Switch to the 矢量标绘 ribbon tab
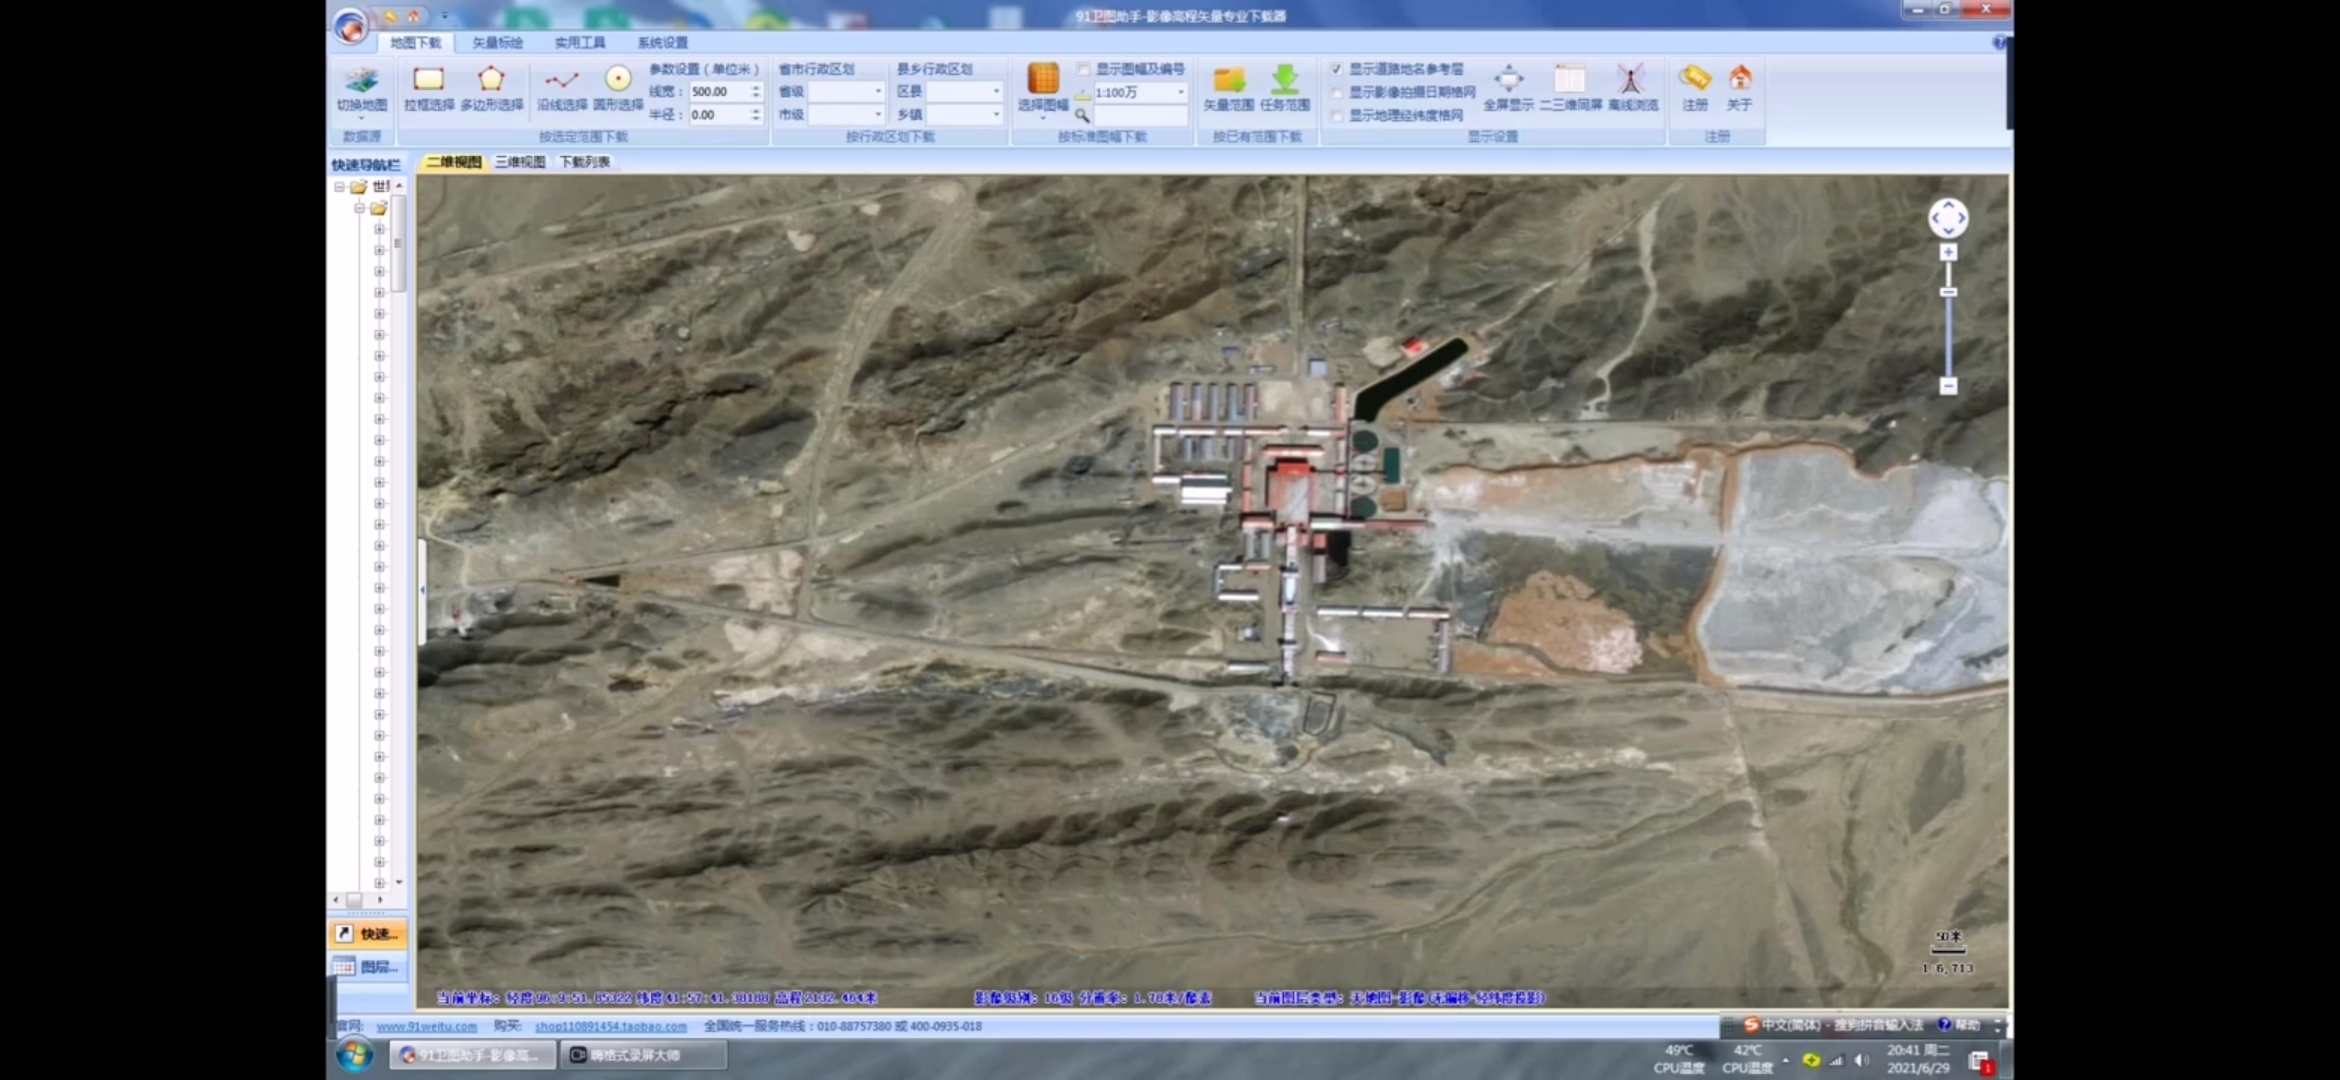Screen dimensions: 2340x1080 pos(497,42)
